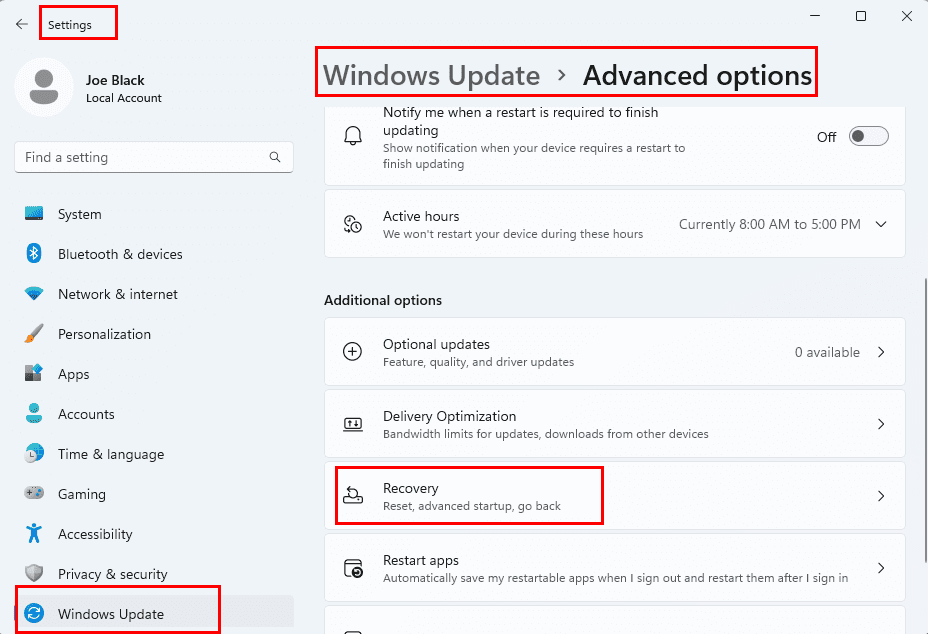The height and width of the screenshot is (634, 928).
Task: Go to Network & internet
Action: [x=154, y=294]
